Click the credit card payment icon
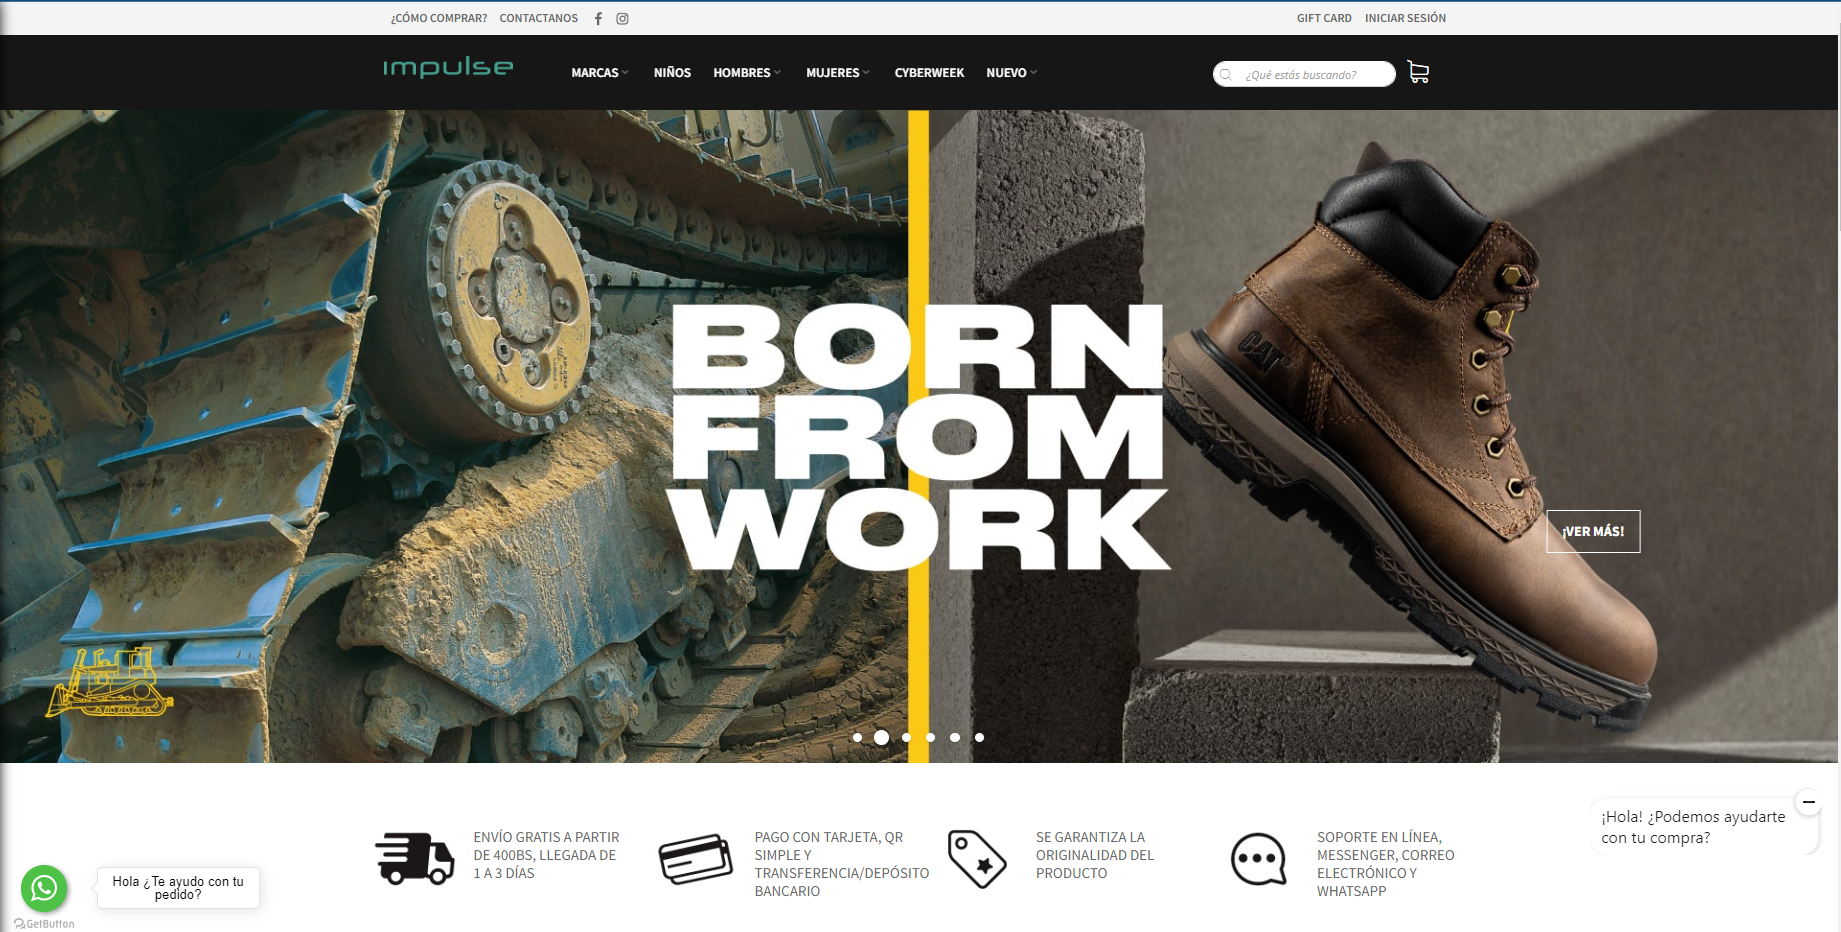1841x932 pixels. coord(696,859)
